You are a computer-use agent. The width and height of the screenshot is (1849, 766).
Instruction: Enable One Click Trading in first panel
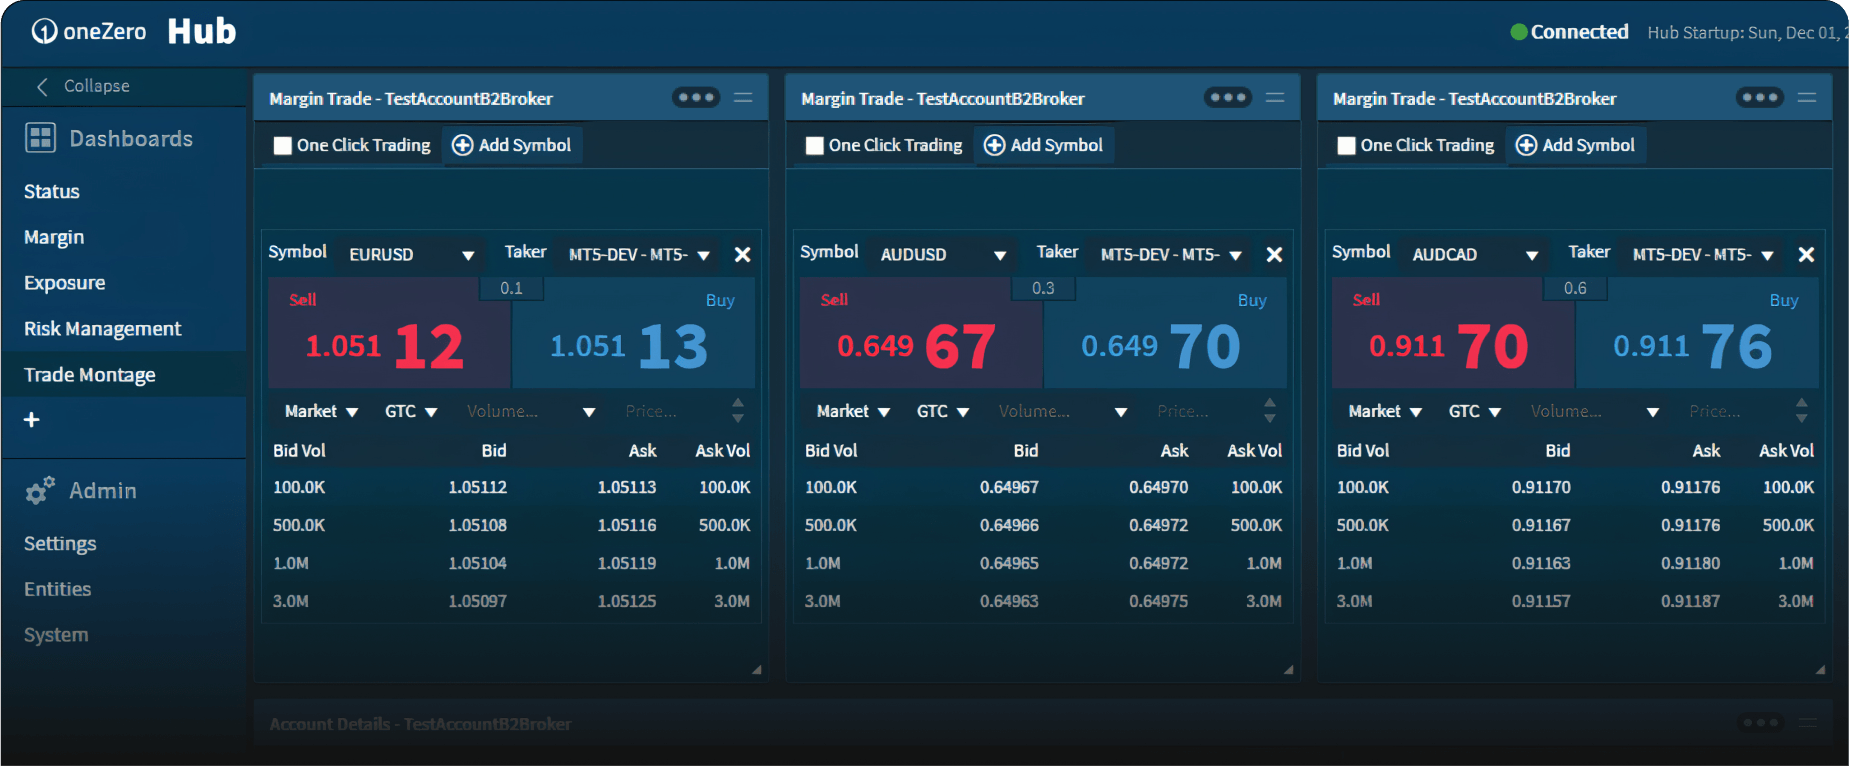click(283, 146)
